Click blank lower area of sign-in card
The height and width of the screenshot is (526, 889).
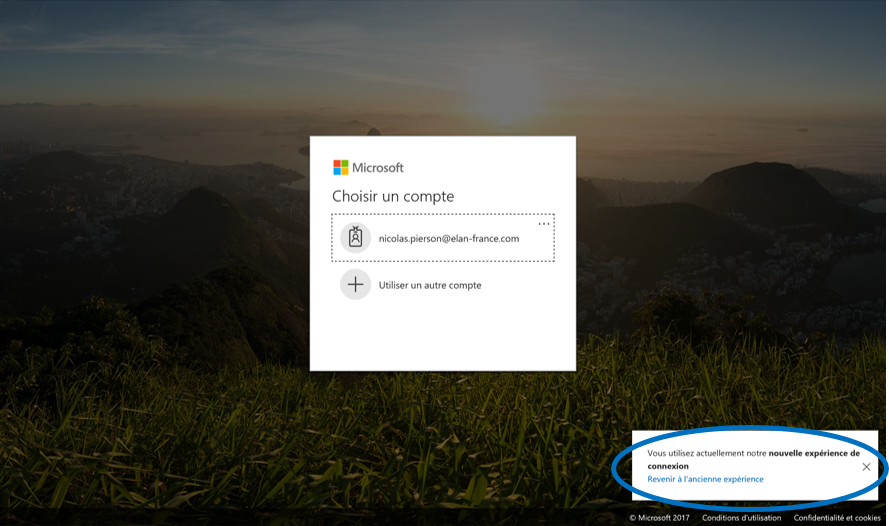coord(442,340)
